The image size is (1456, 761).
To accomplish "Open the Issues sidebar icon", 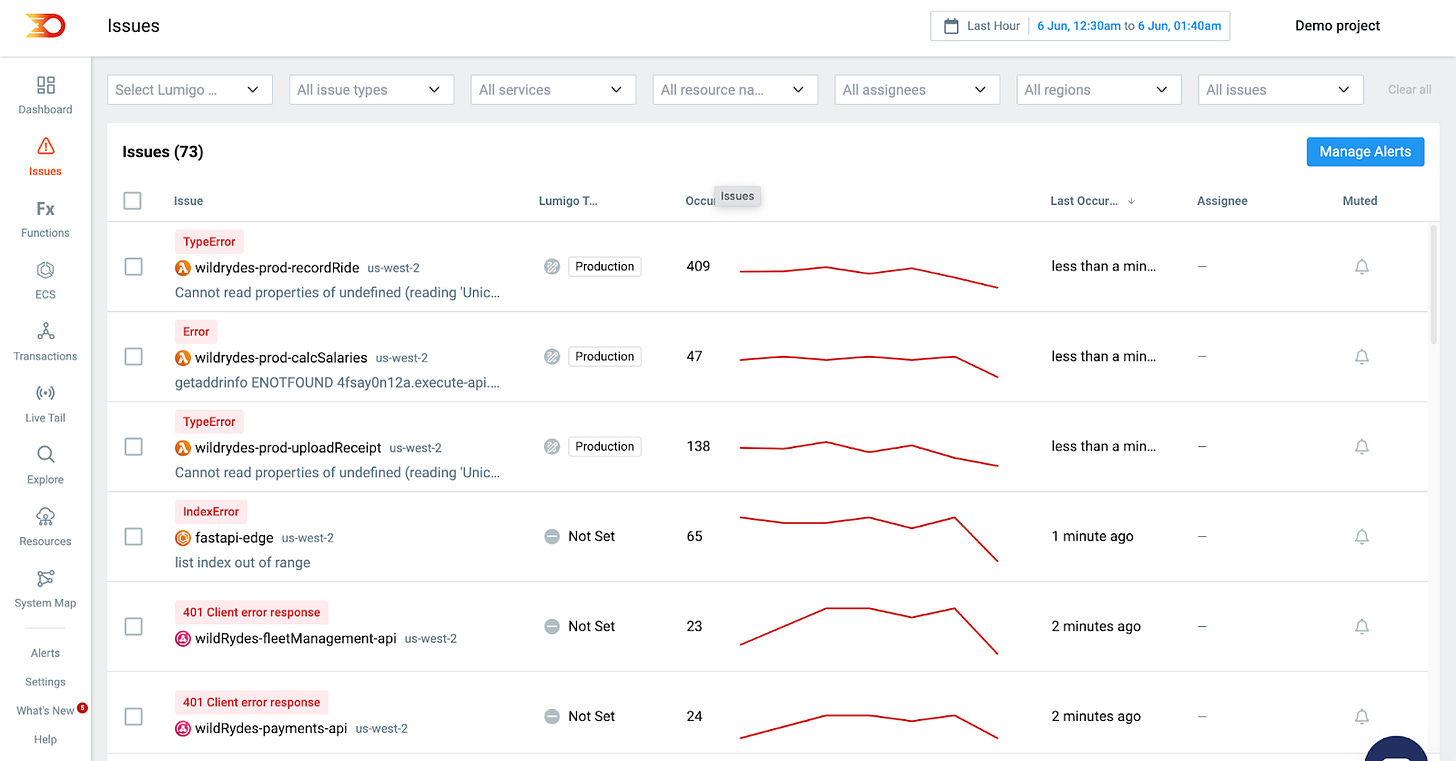I will (x=45, y=147).
